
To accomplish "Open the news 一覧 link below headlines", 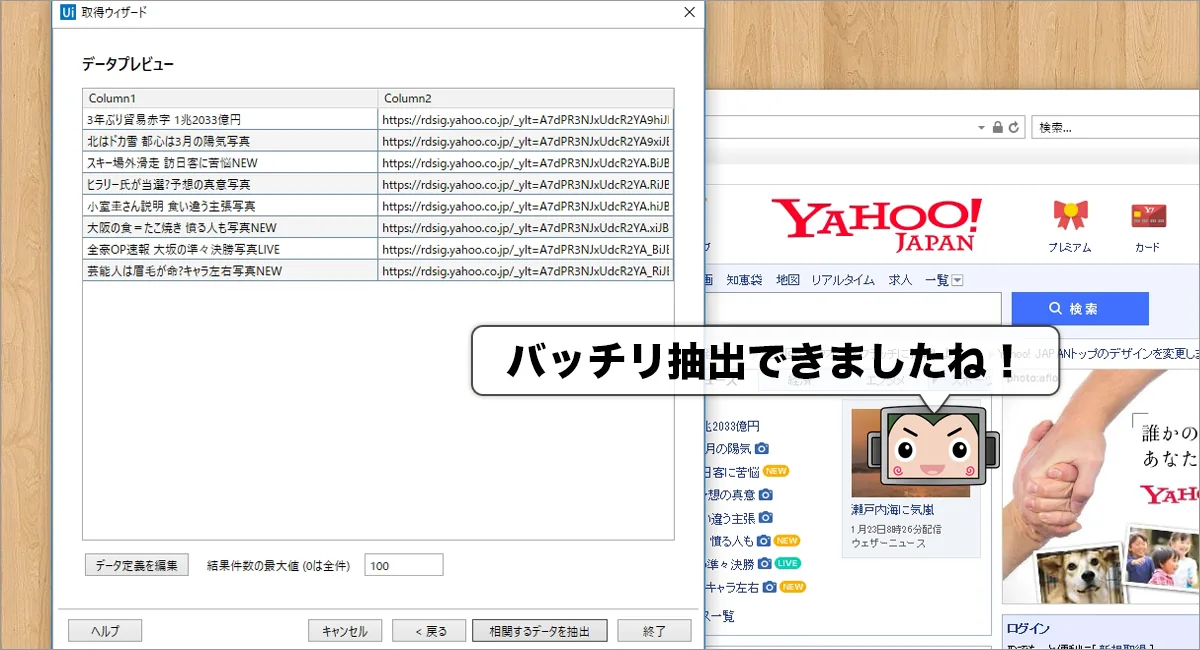I will pos(721,616).
